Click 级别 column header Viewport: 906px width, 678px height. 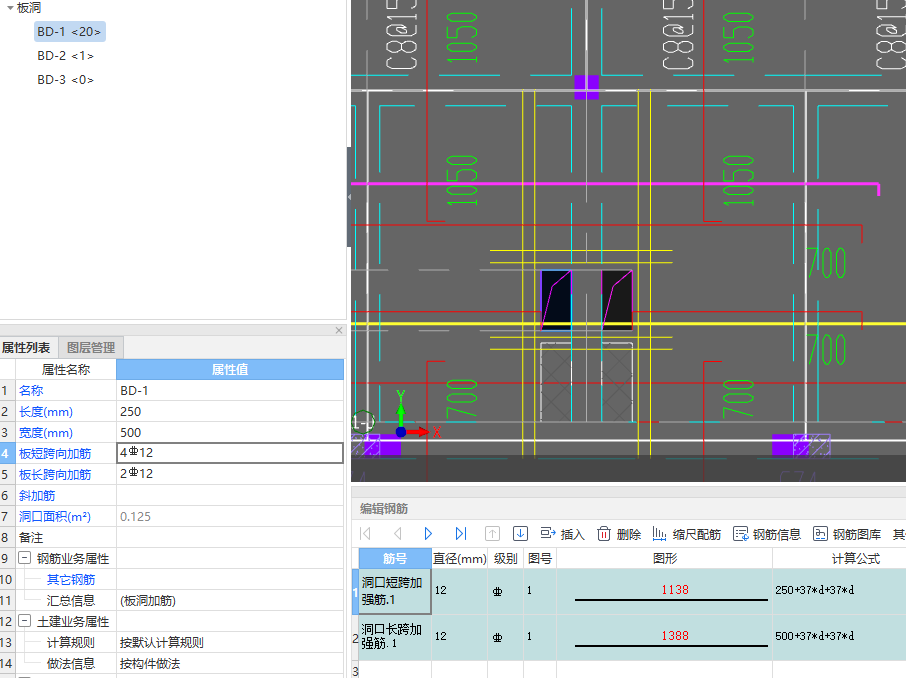pos(506,558)
